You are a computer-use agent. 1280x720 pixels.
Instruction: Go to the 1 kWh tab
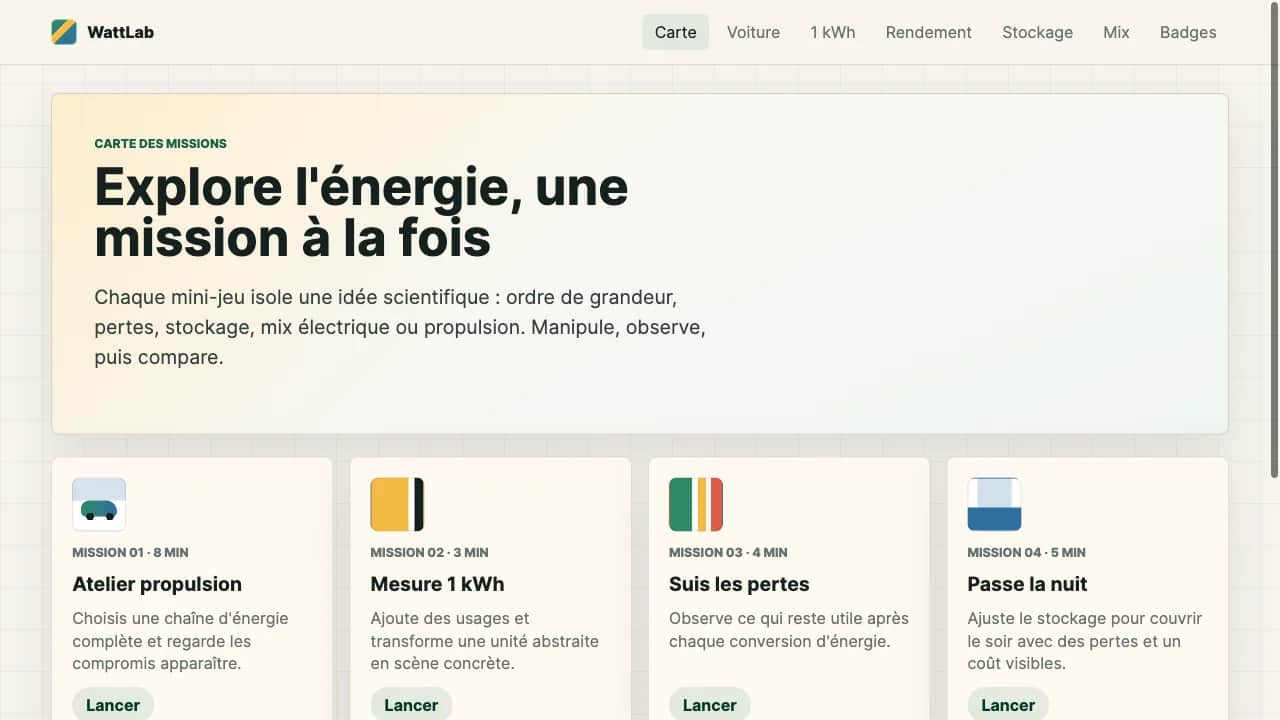tap(833, 32)
